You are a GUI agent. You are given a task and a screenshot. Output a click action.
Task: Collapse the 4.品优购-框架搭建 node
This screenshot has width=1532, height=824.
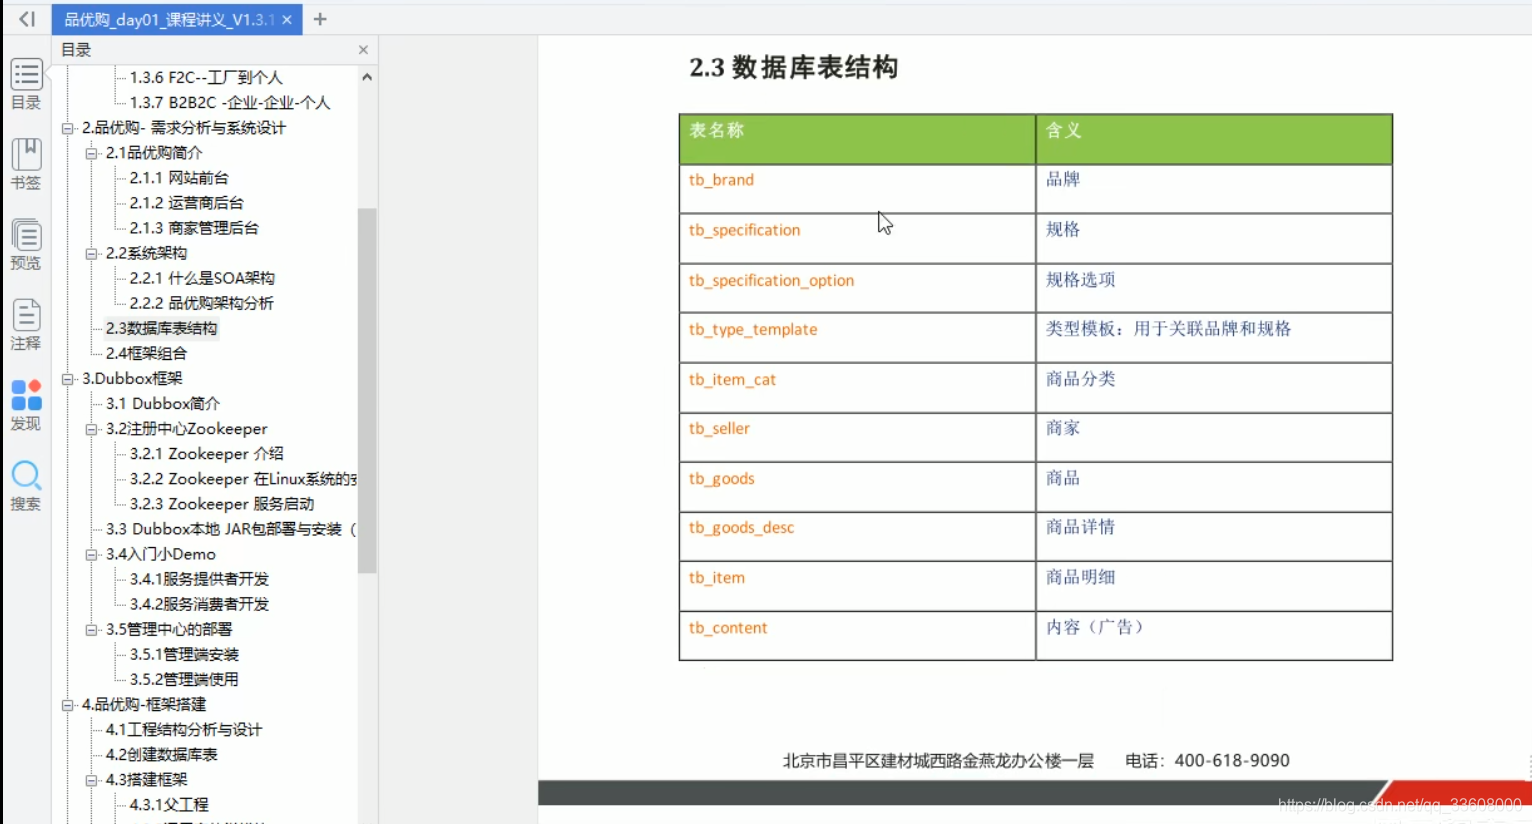point(68,705)
